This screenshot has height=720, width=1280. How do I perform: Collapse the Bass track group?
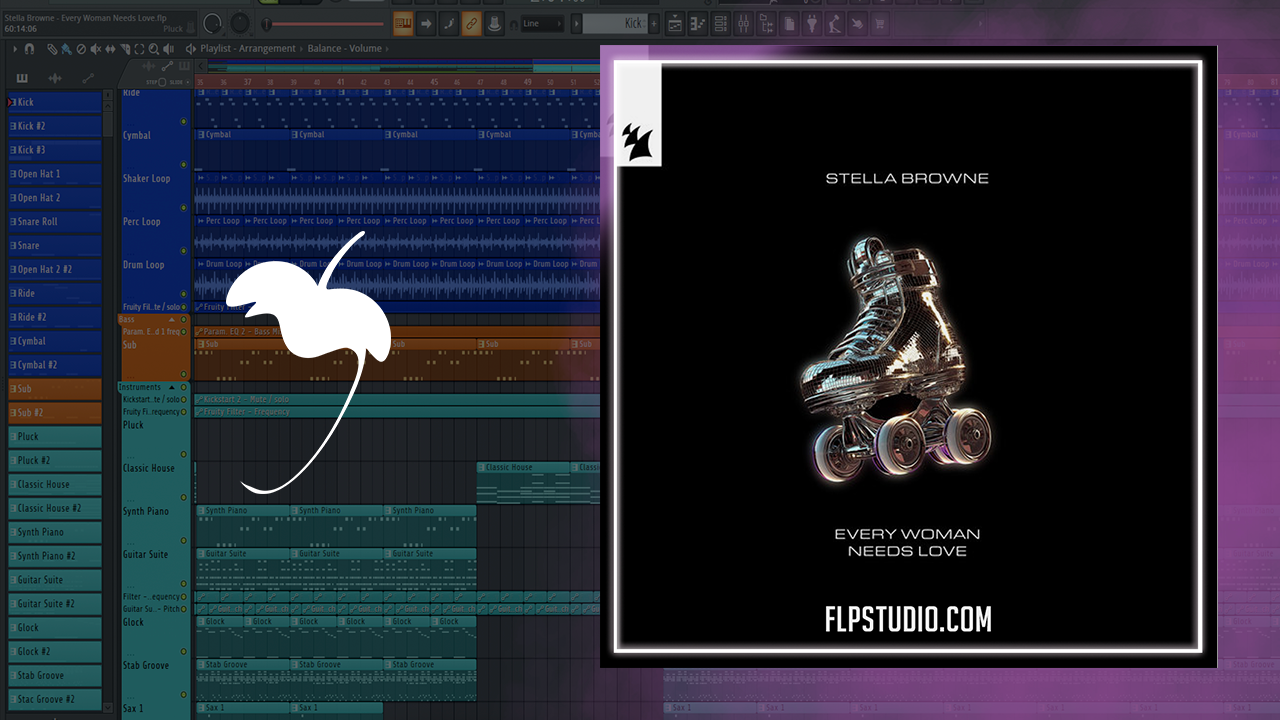pyautogui.click(x=171, y=320)
